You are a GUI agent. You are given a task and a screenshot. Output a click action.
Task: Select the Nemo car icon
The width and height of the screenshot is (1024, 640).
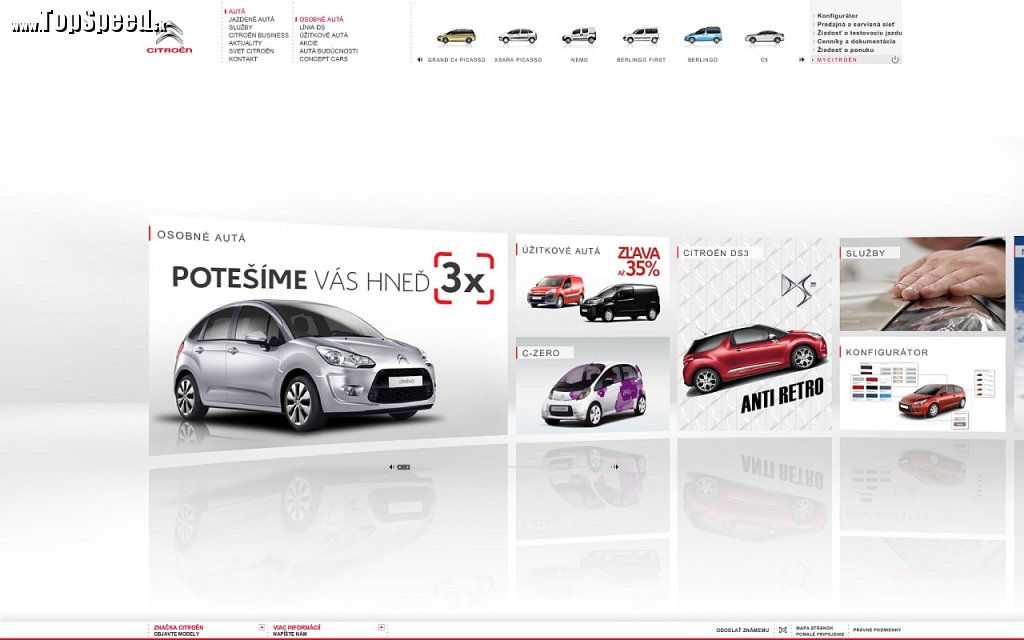[x=579, y=36]
